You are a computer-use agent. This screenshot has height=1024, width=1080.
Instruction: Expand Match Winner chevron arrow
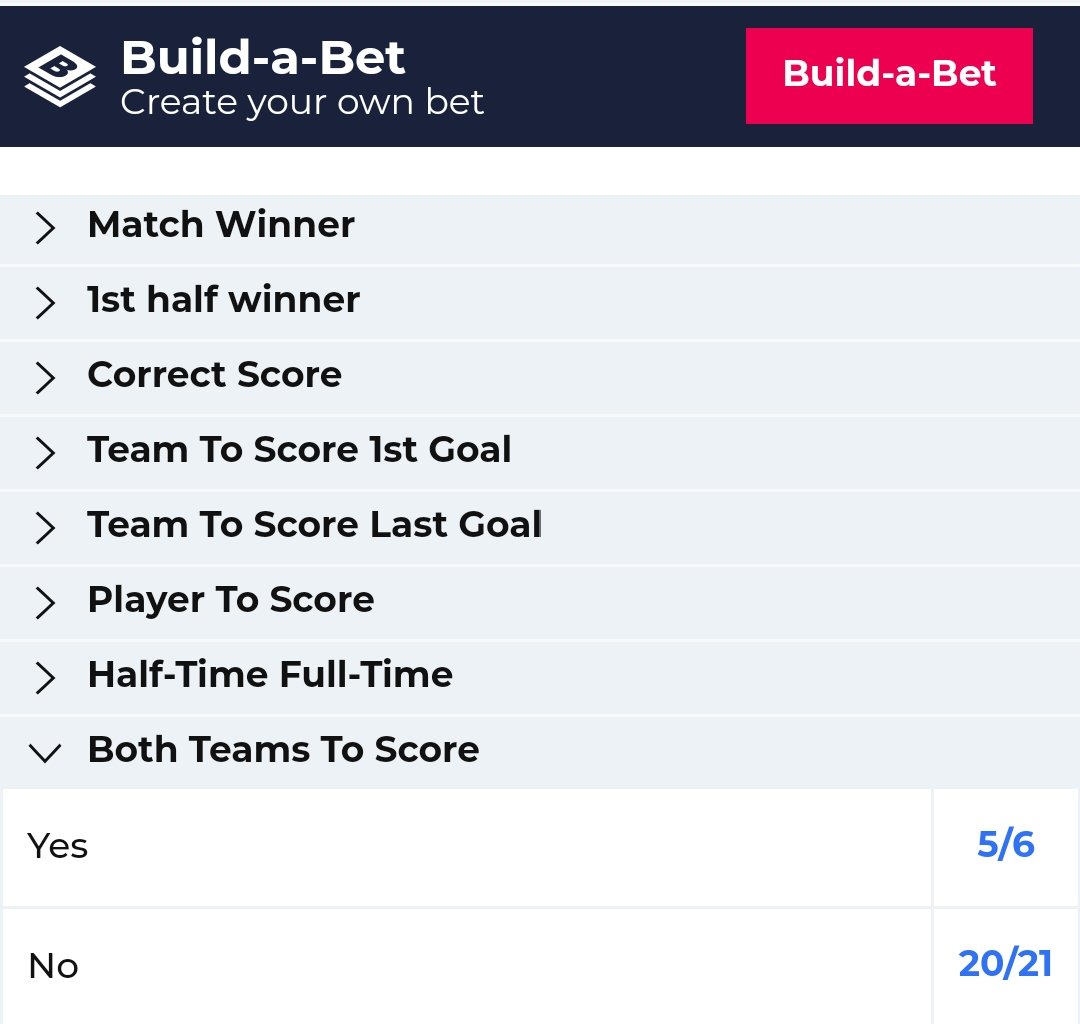(x=45, y=228)
